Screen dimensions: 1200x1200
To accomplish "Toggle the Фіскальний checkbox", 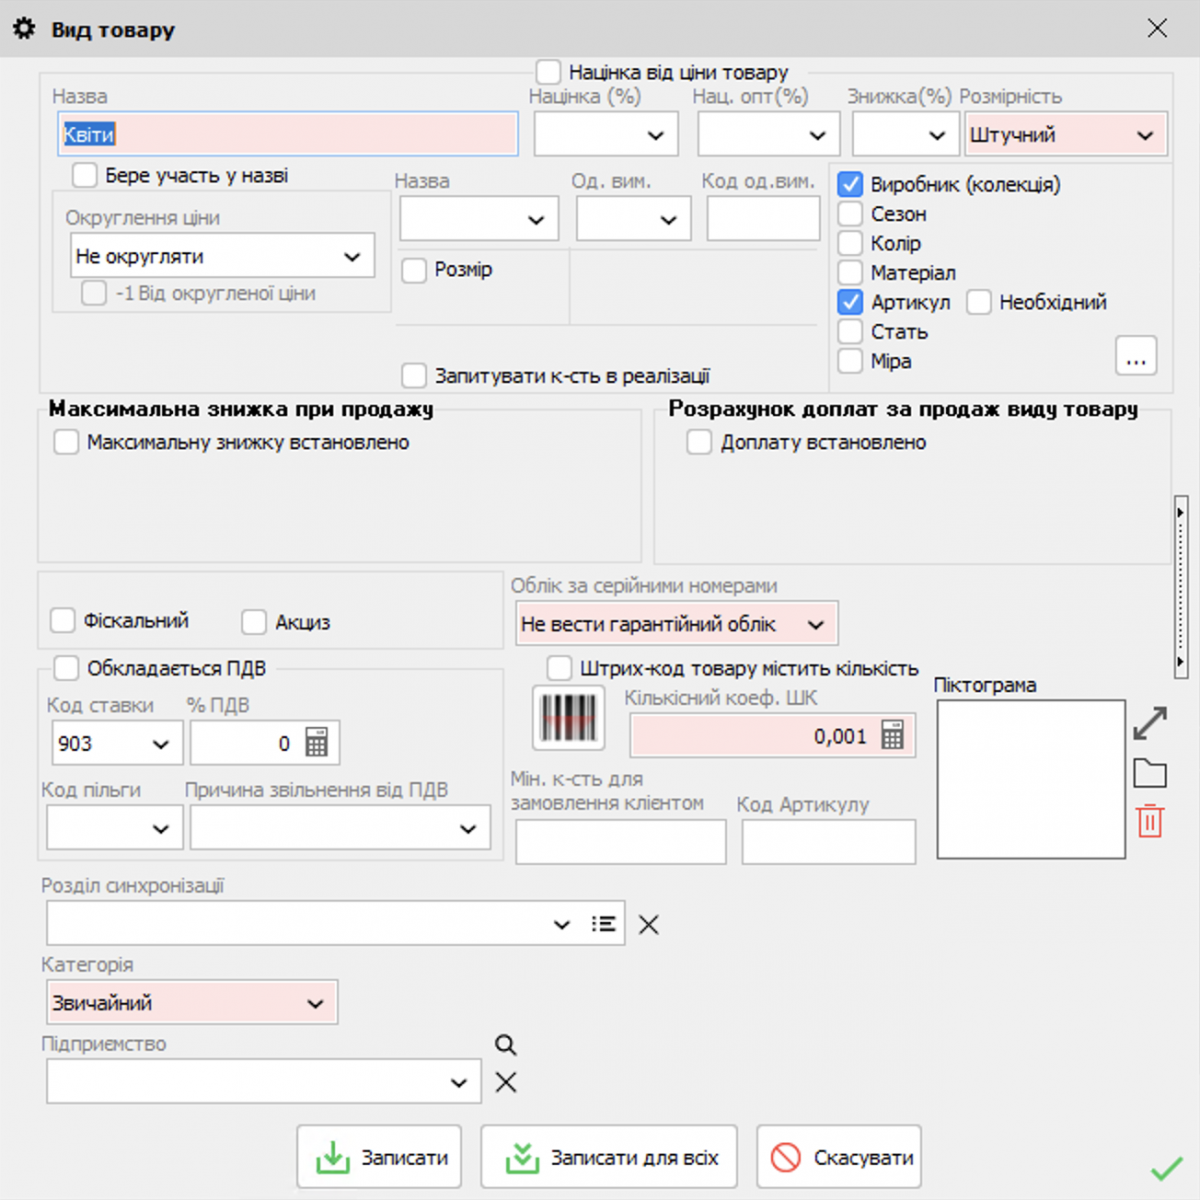I will 64,620.
